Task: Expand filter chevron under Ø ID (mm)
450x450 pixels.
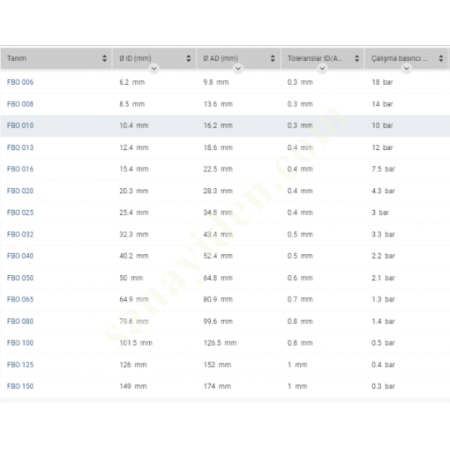Action: [x=154, y=68]
